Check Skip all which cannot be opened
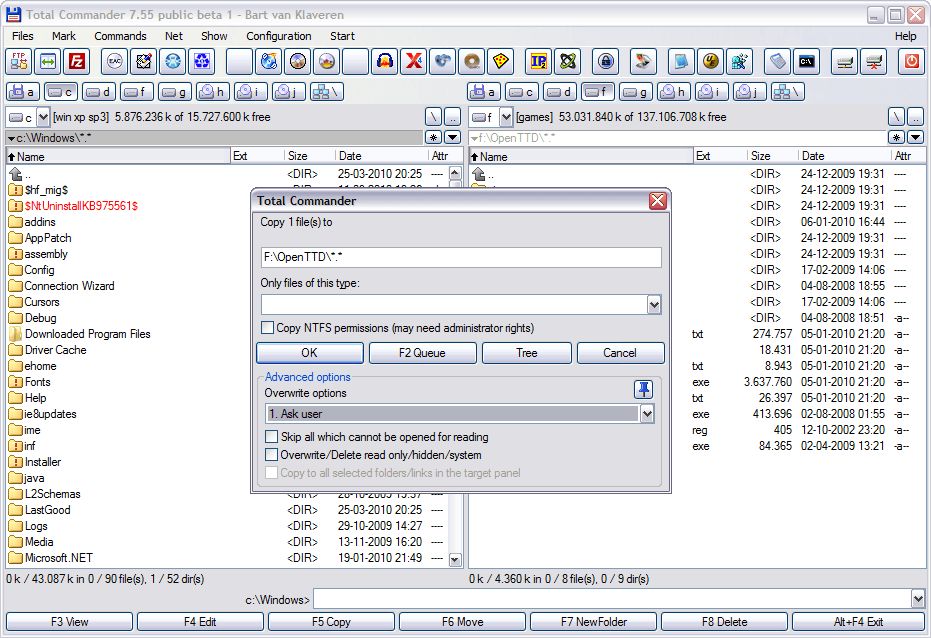Viewport: 931px width, 638px height. pos(271,437)
